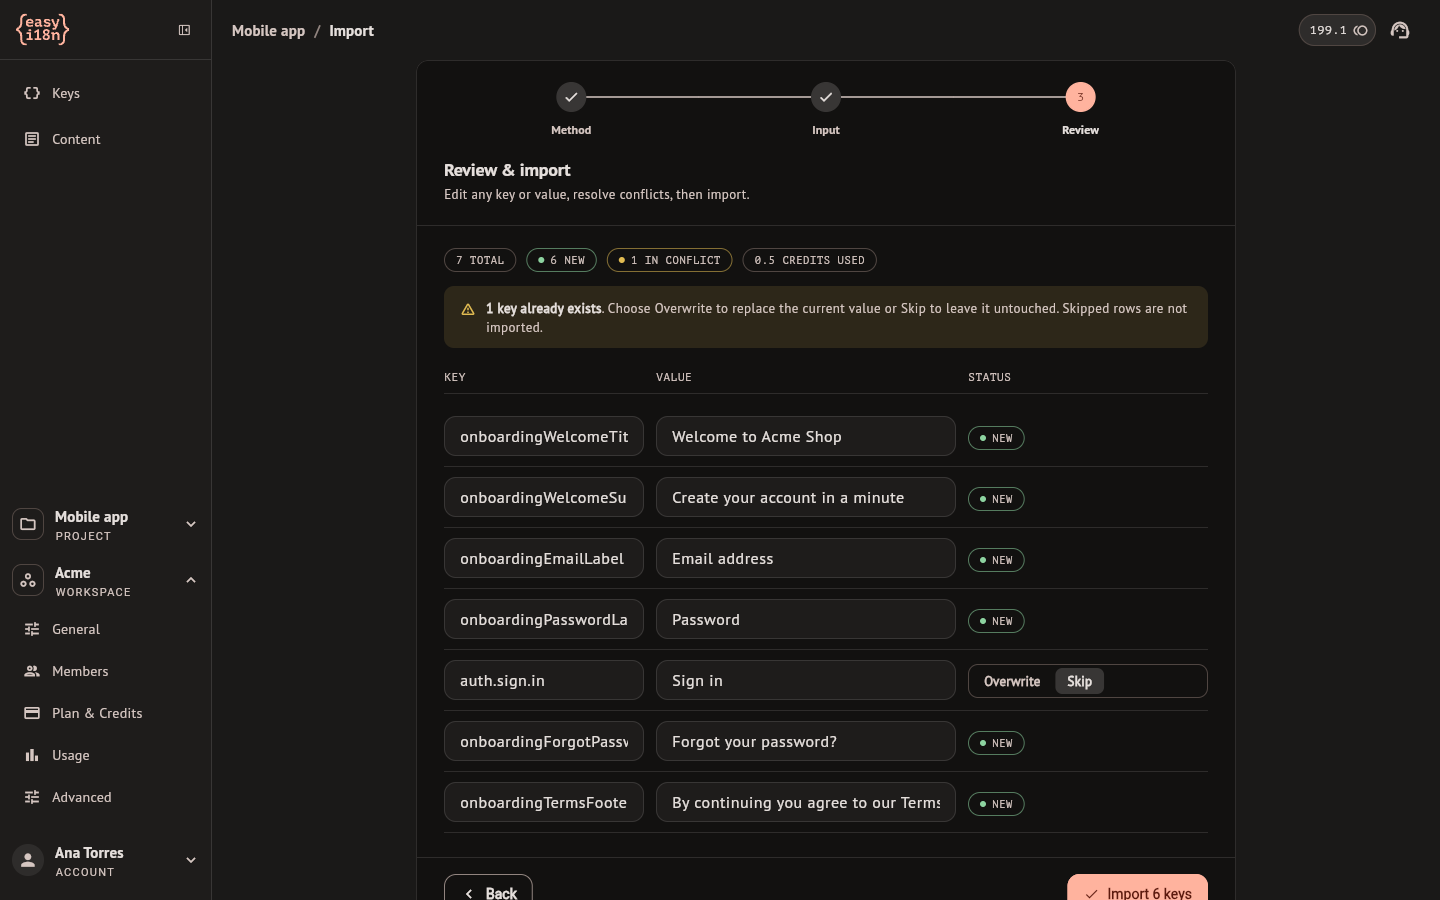The height and width of the screenshot is (900, 1440).
Task: Click the Mobile app project folder icon
Action: (x=28, y=524)
